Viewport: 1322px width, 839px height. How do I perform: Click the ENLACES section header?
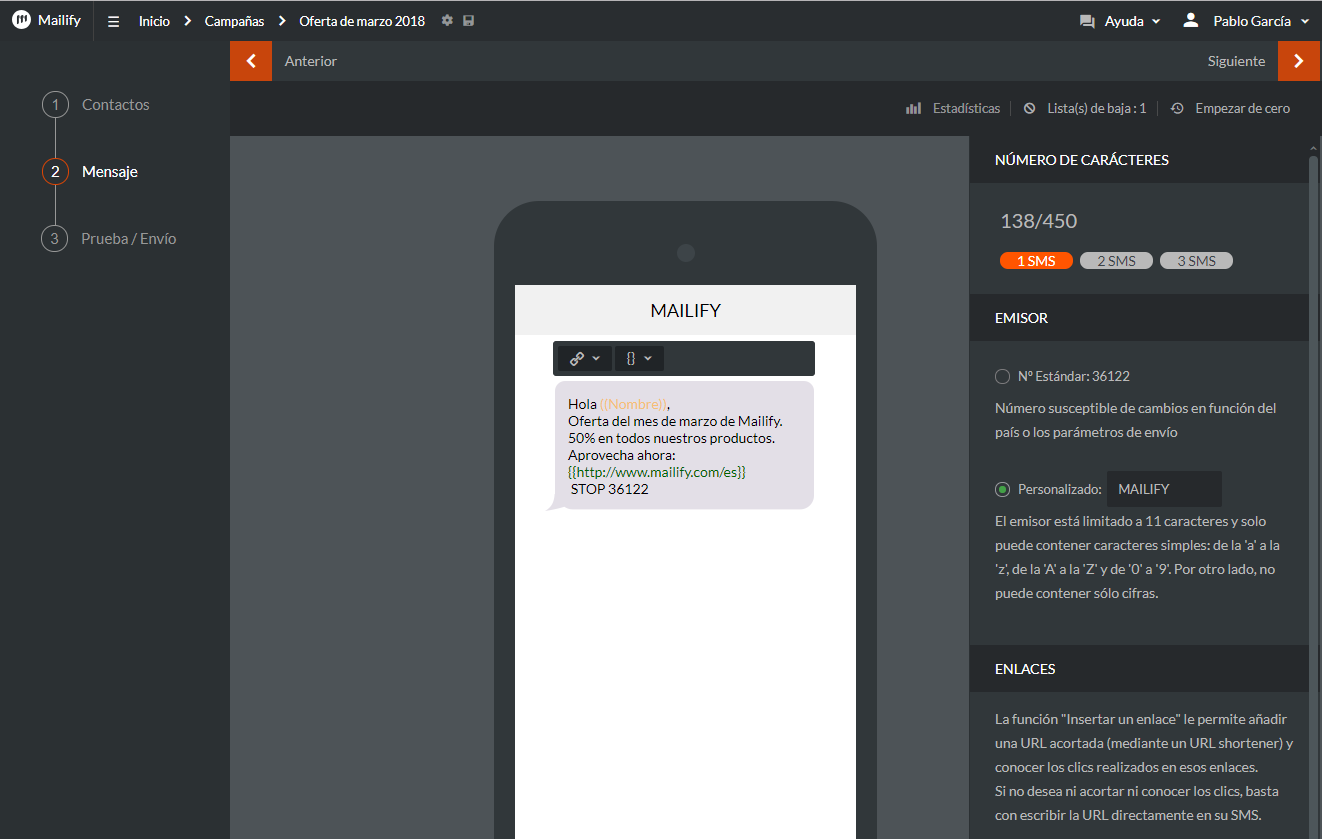[1025, 669]
